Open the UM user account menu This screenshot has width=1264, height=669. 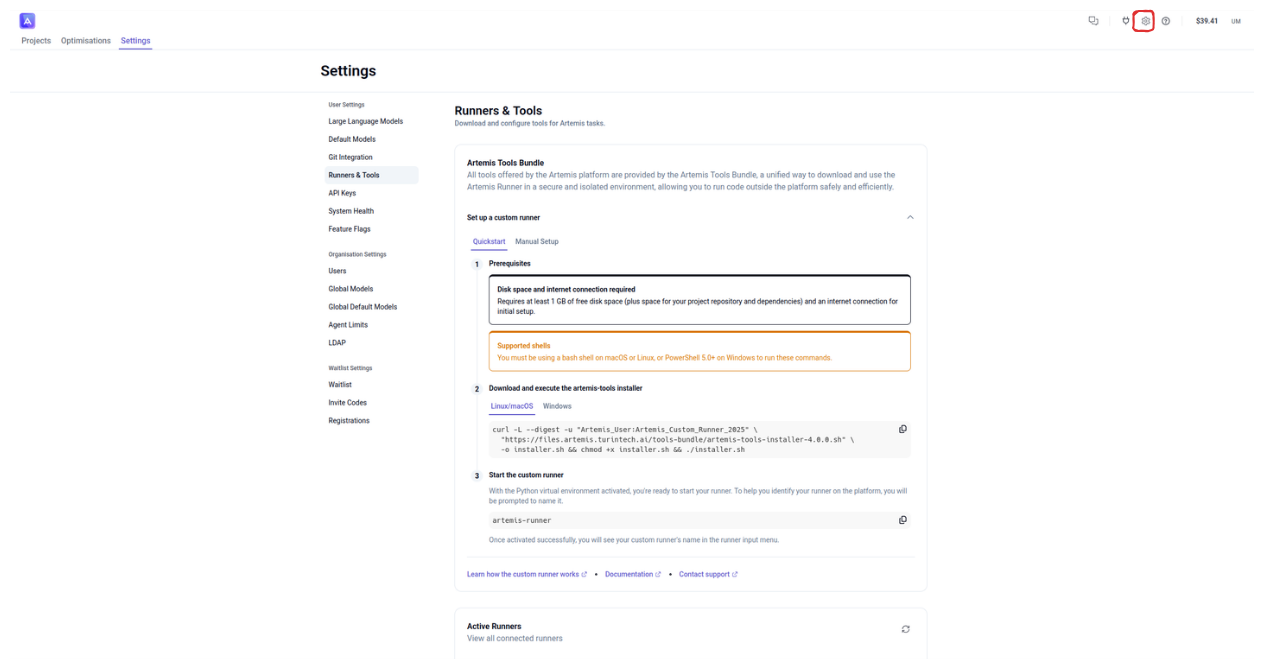(1236, 21)
